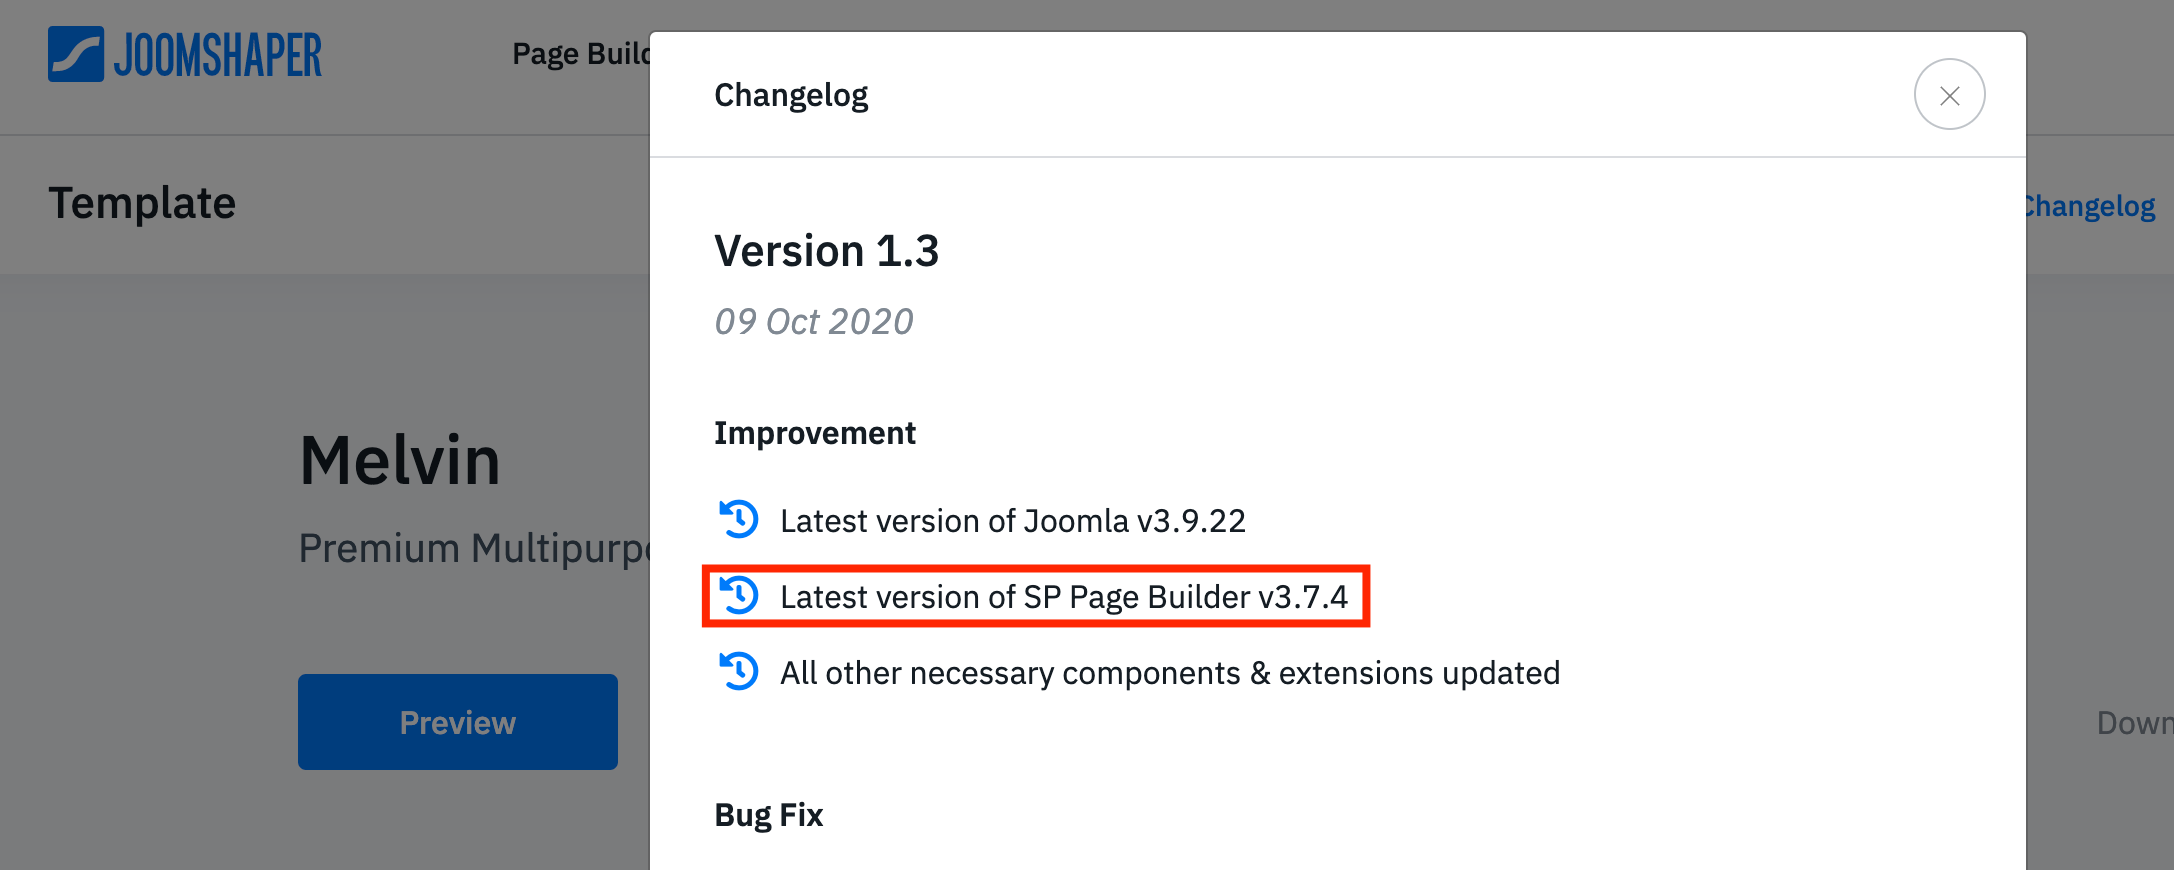This screenshot has width=2174, height=870.
Task: Close the Changelog dialog with the X button
Action: 1949,95
